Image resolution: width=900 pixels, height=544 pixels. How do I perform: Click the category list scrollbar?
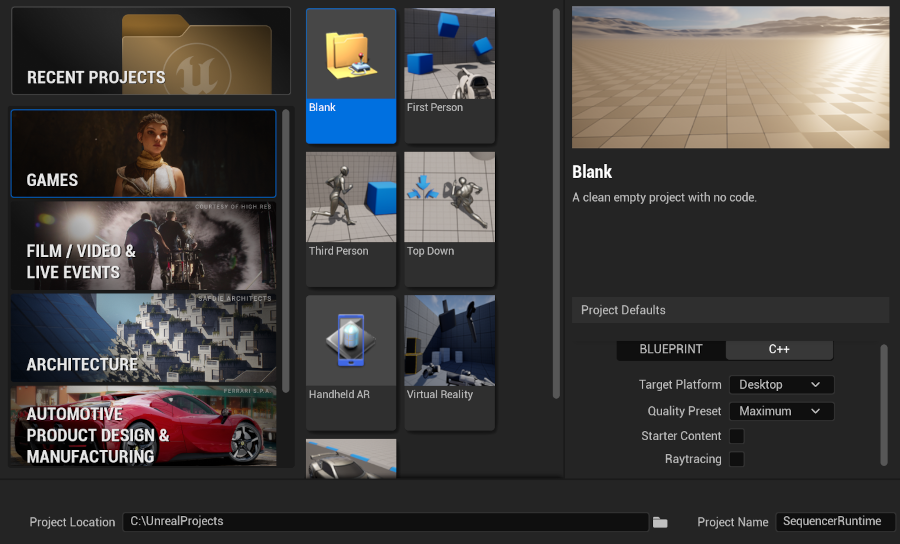coord(286,250)
